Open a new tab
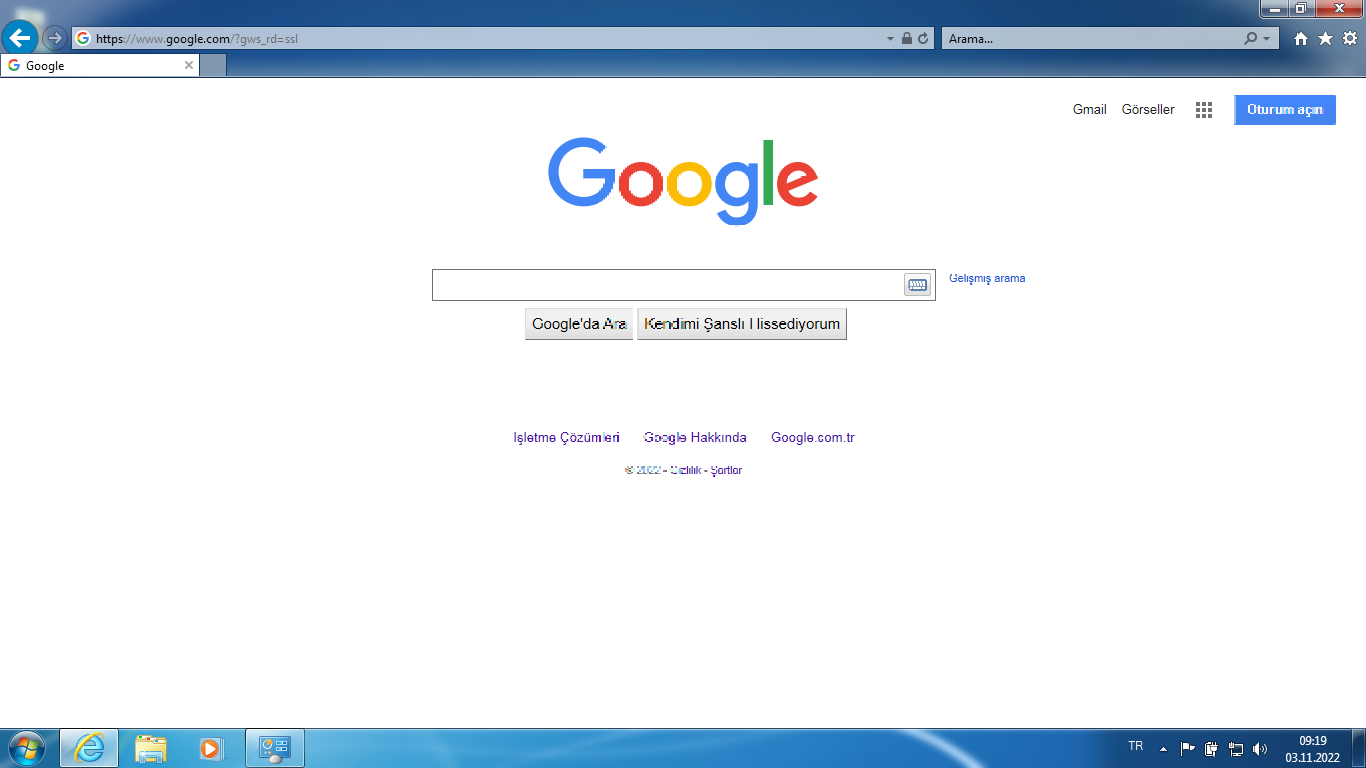Image resolution: width=1366 pixels, height=768 pixels. pos(213,66)
